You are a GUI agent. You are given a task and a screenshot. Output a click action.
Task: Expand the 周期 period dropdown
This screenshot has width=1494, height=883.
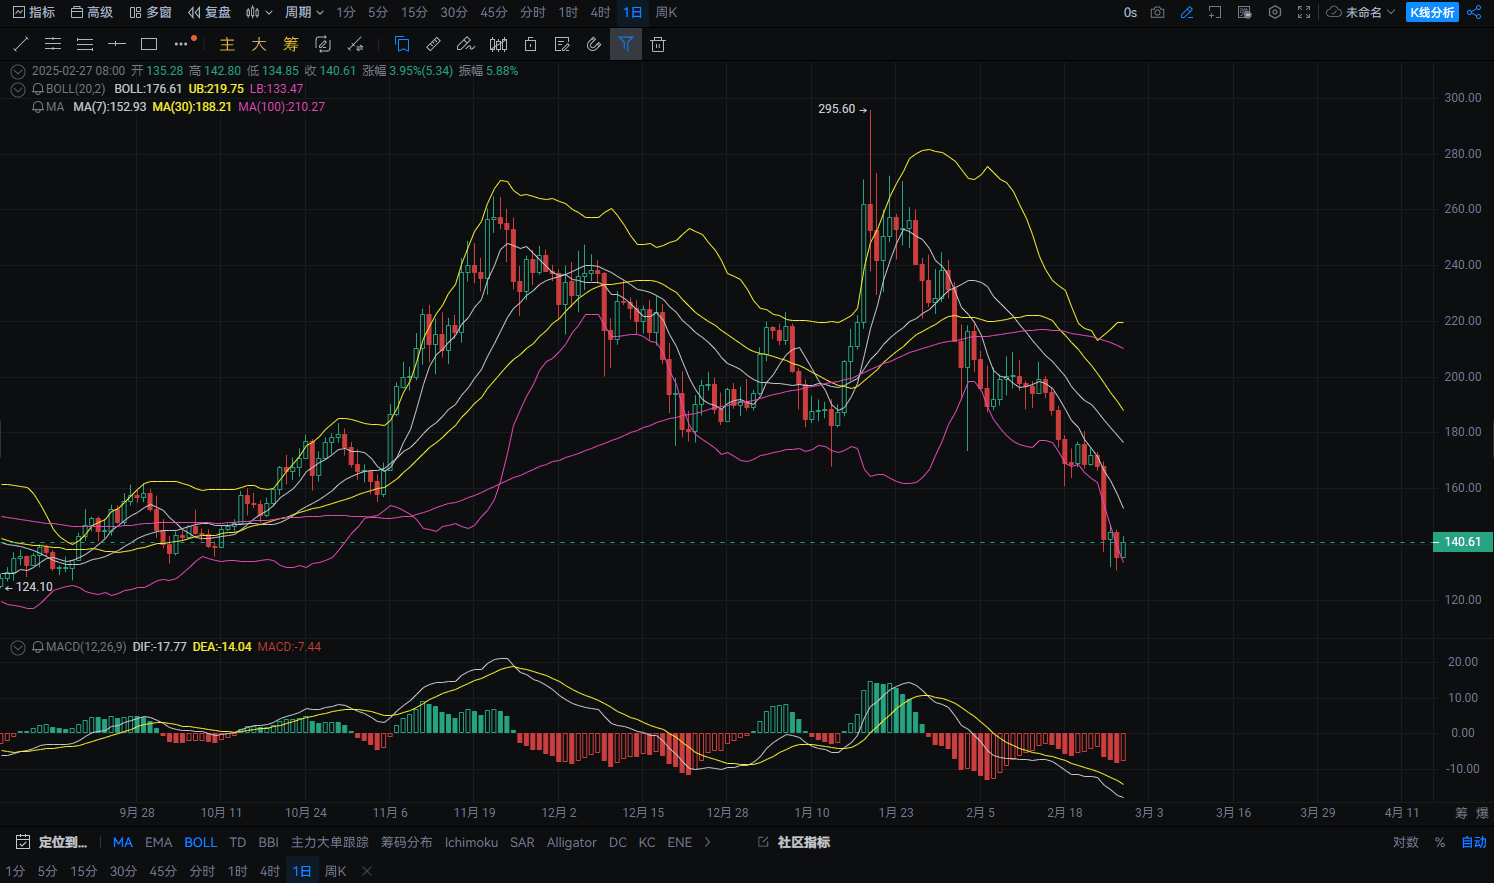coord(304,12)
